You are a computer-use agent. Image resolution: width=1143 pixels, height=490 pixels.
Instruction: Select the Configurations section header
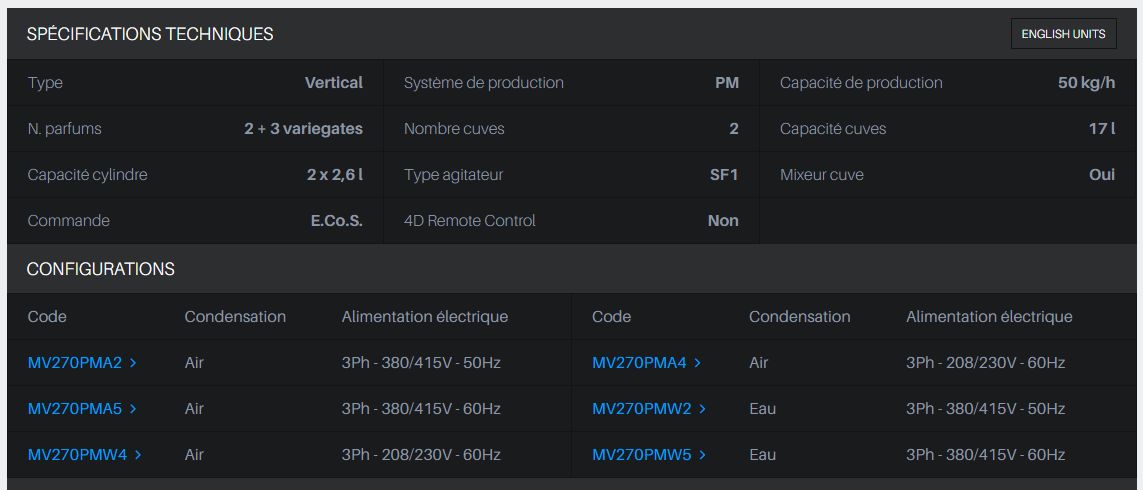[x=101, y=269]
